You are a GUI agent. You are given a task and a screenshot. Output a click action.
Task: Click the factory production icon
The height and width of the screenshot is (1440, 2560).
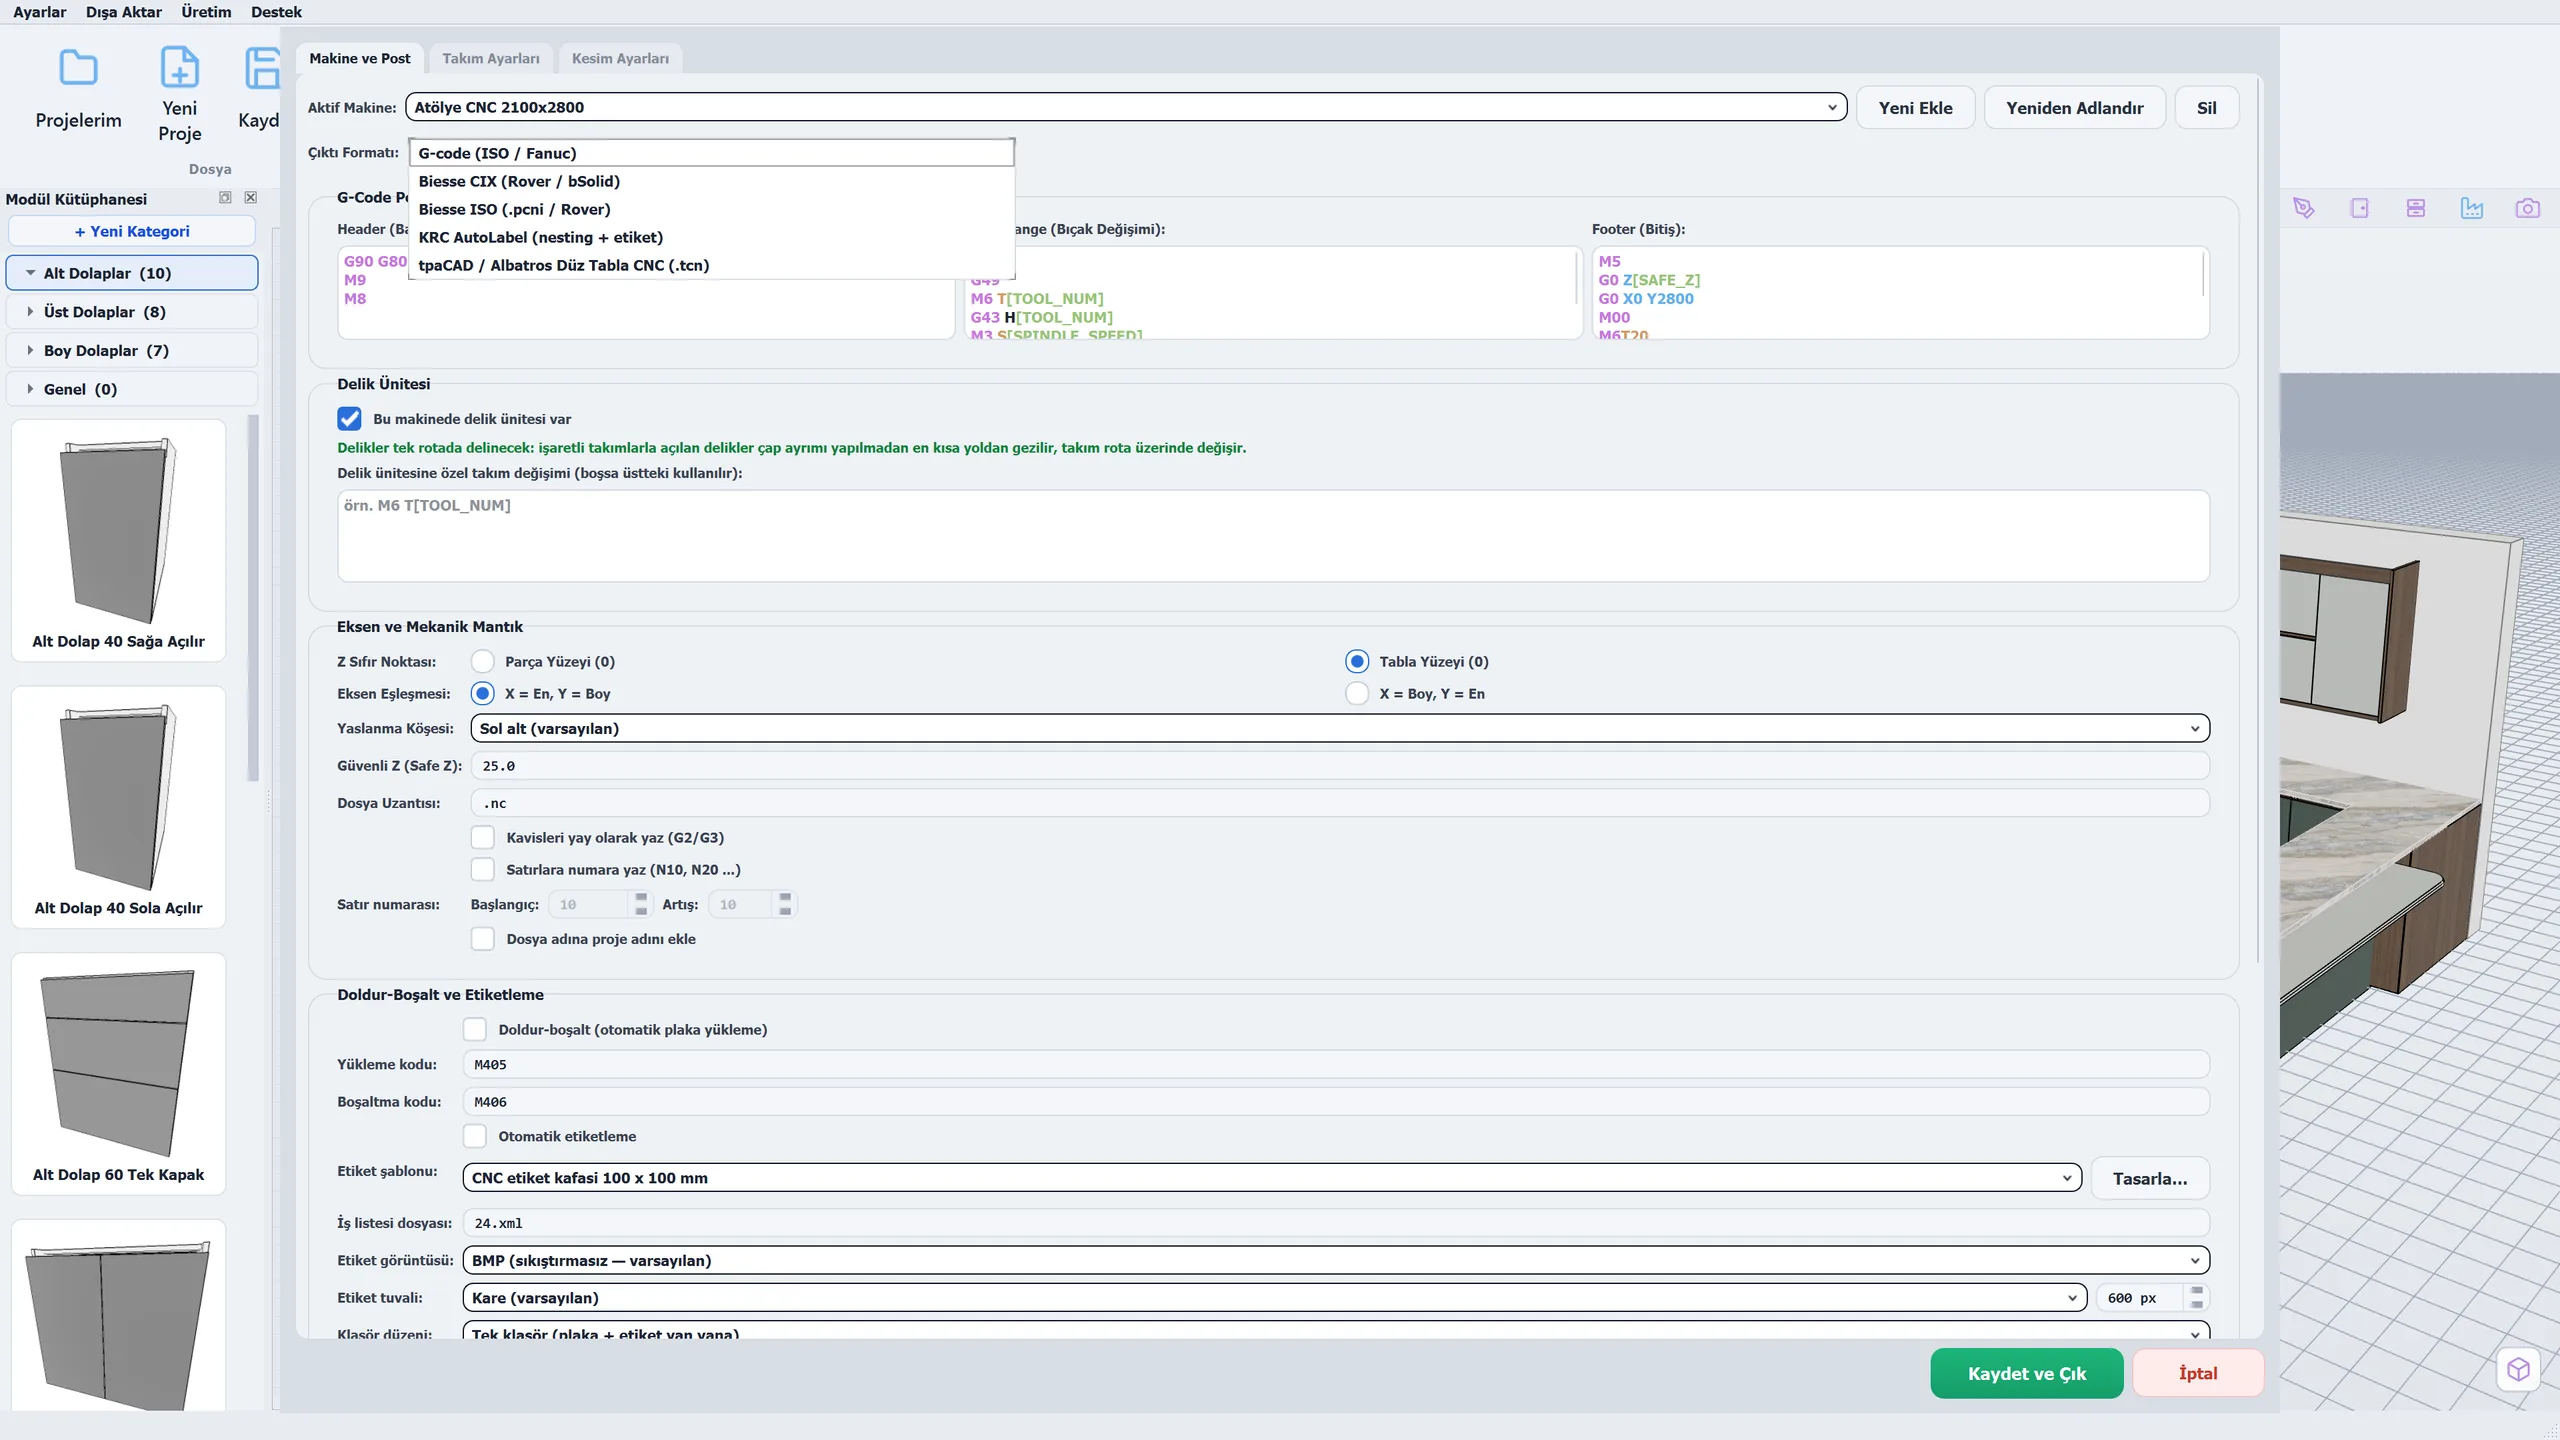click(2472, 208)
